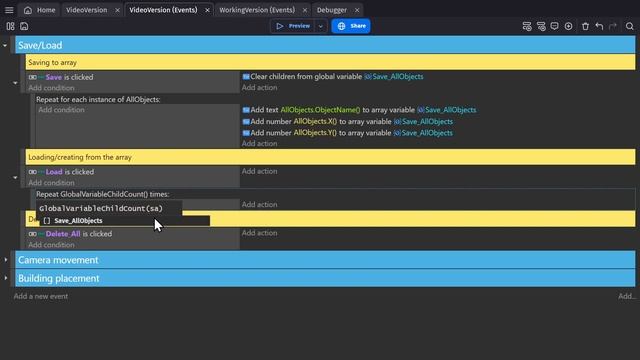Add action below AllObjects.Y() action
The image size is (640, 360).
pyautogui.click(x=259, y=143)
